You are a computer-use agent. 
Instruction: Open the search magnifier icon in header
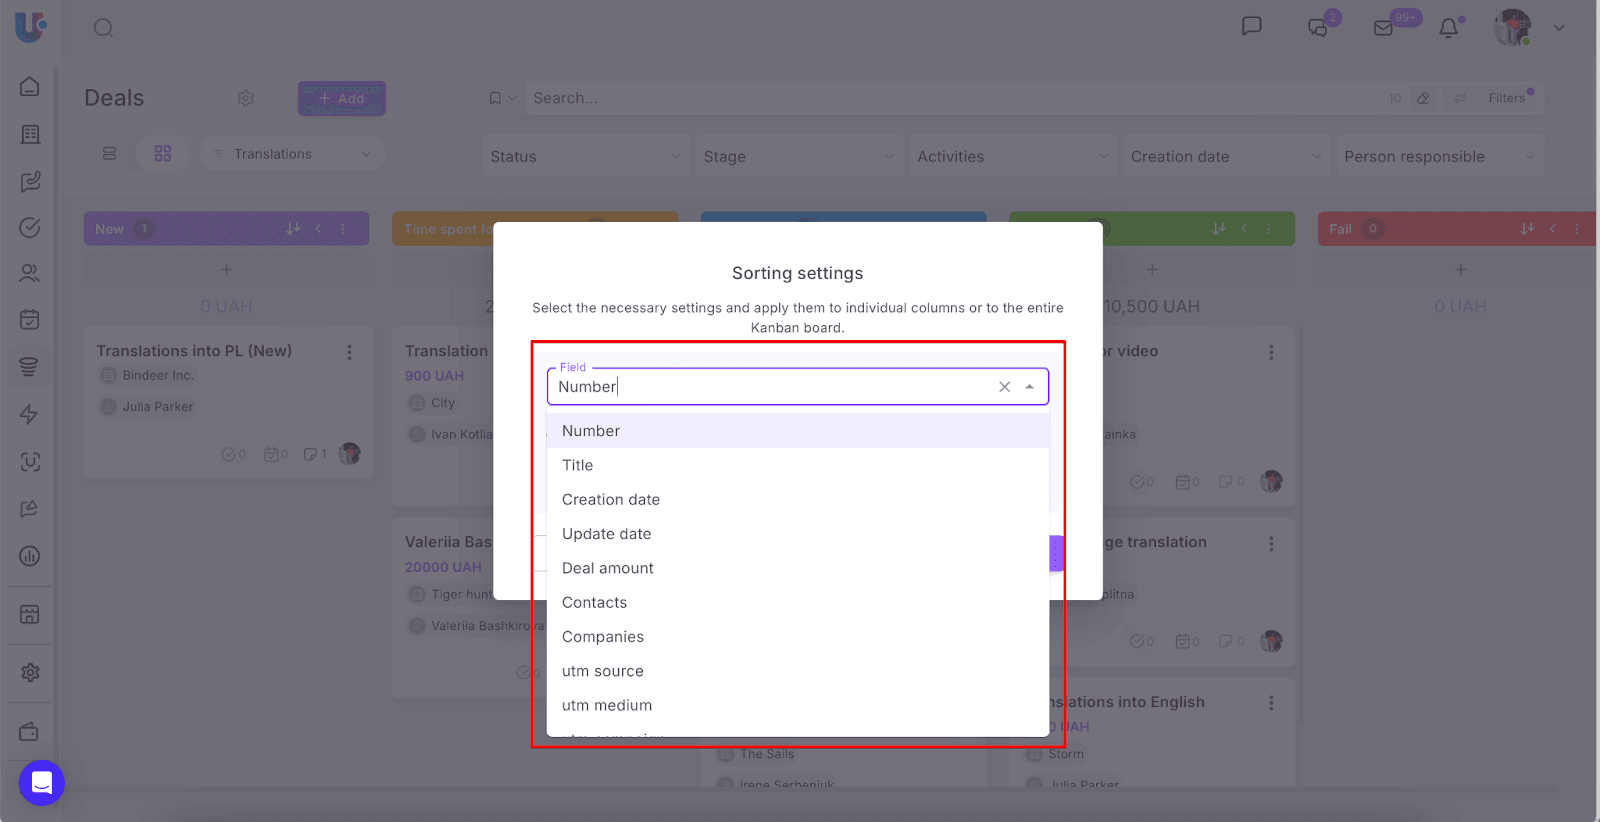[103, 28]
